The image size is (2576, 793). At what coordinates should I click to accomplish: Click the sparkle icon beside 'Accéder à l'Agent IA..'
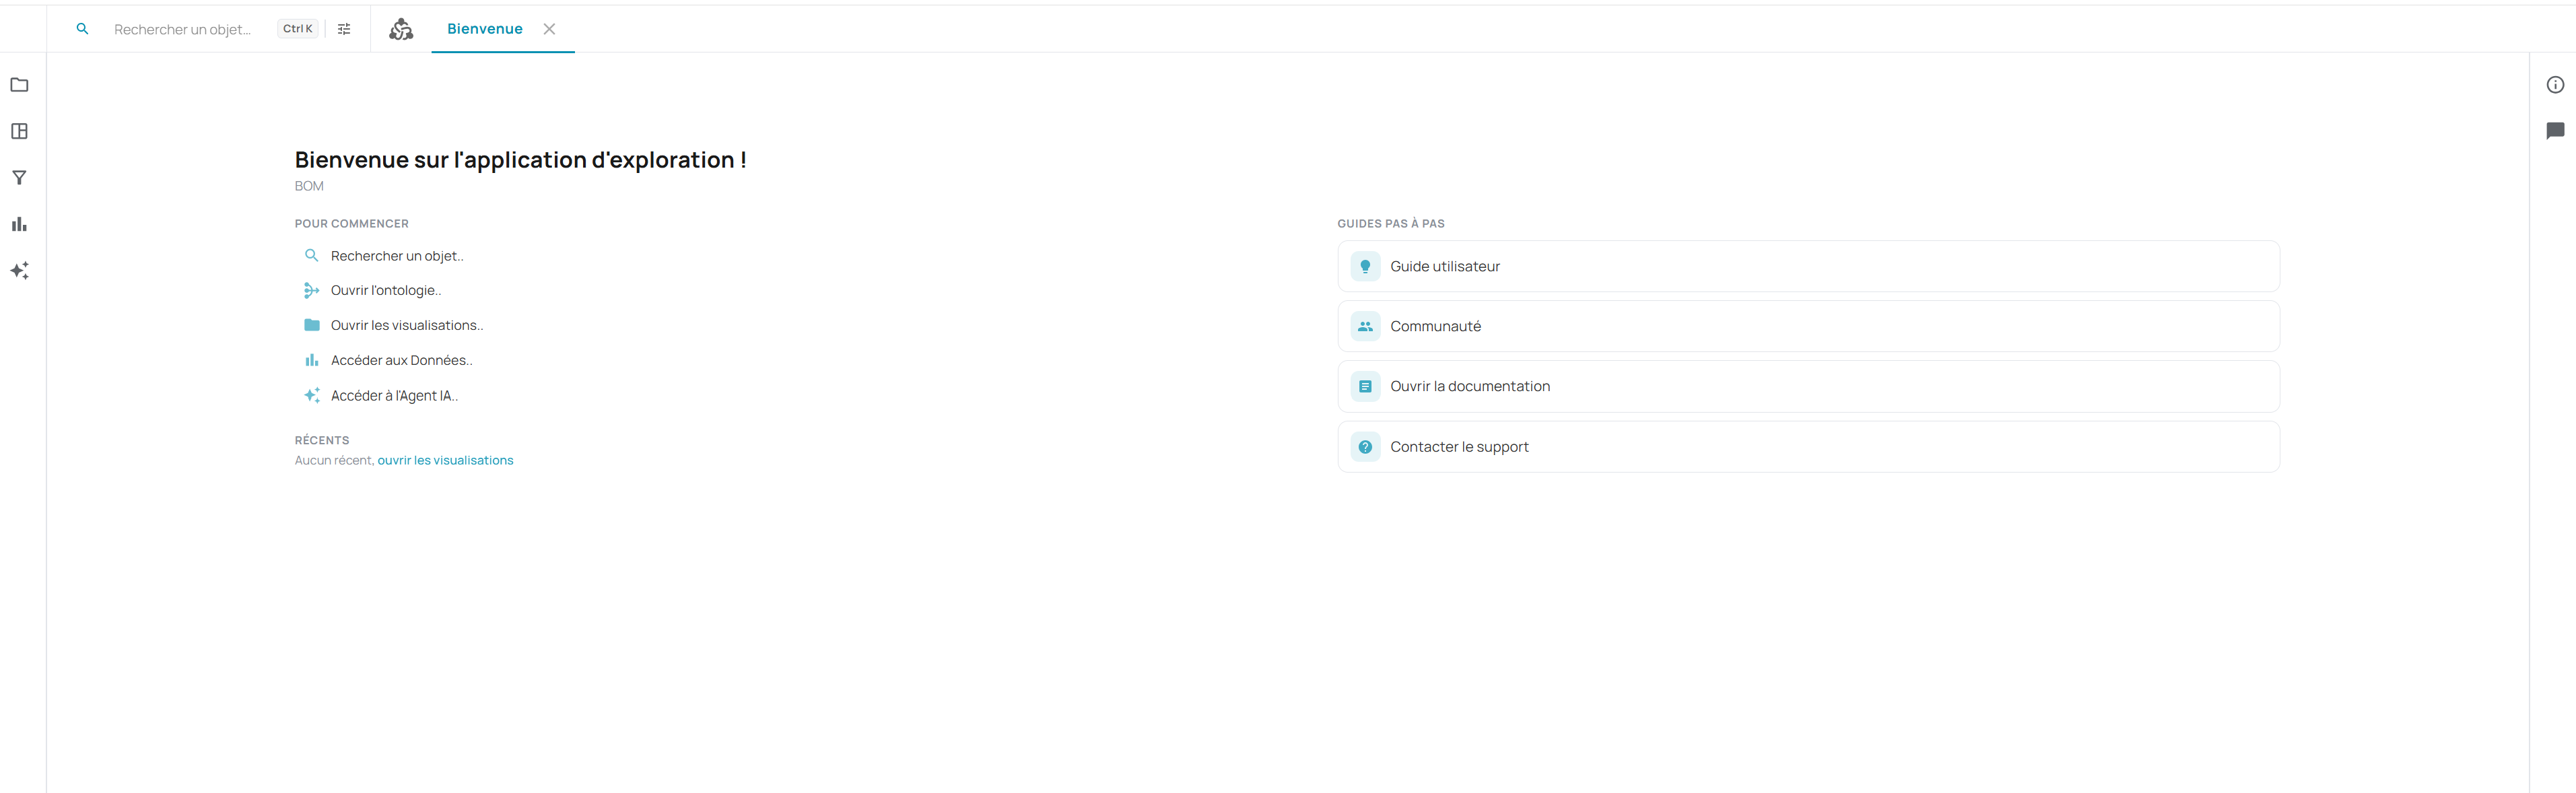(312, 395)
